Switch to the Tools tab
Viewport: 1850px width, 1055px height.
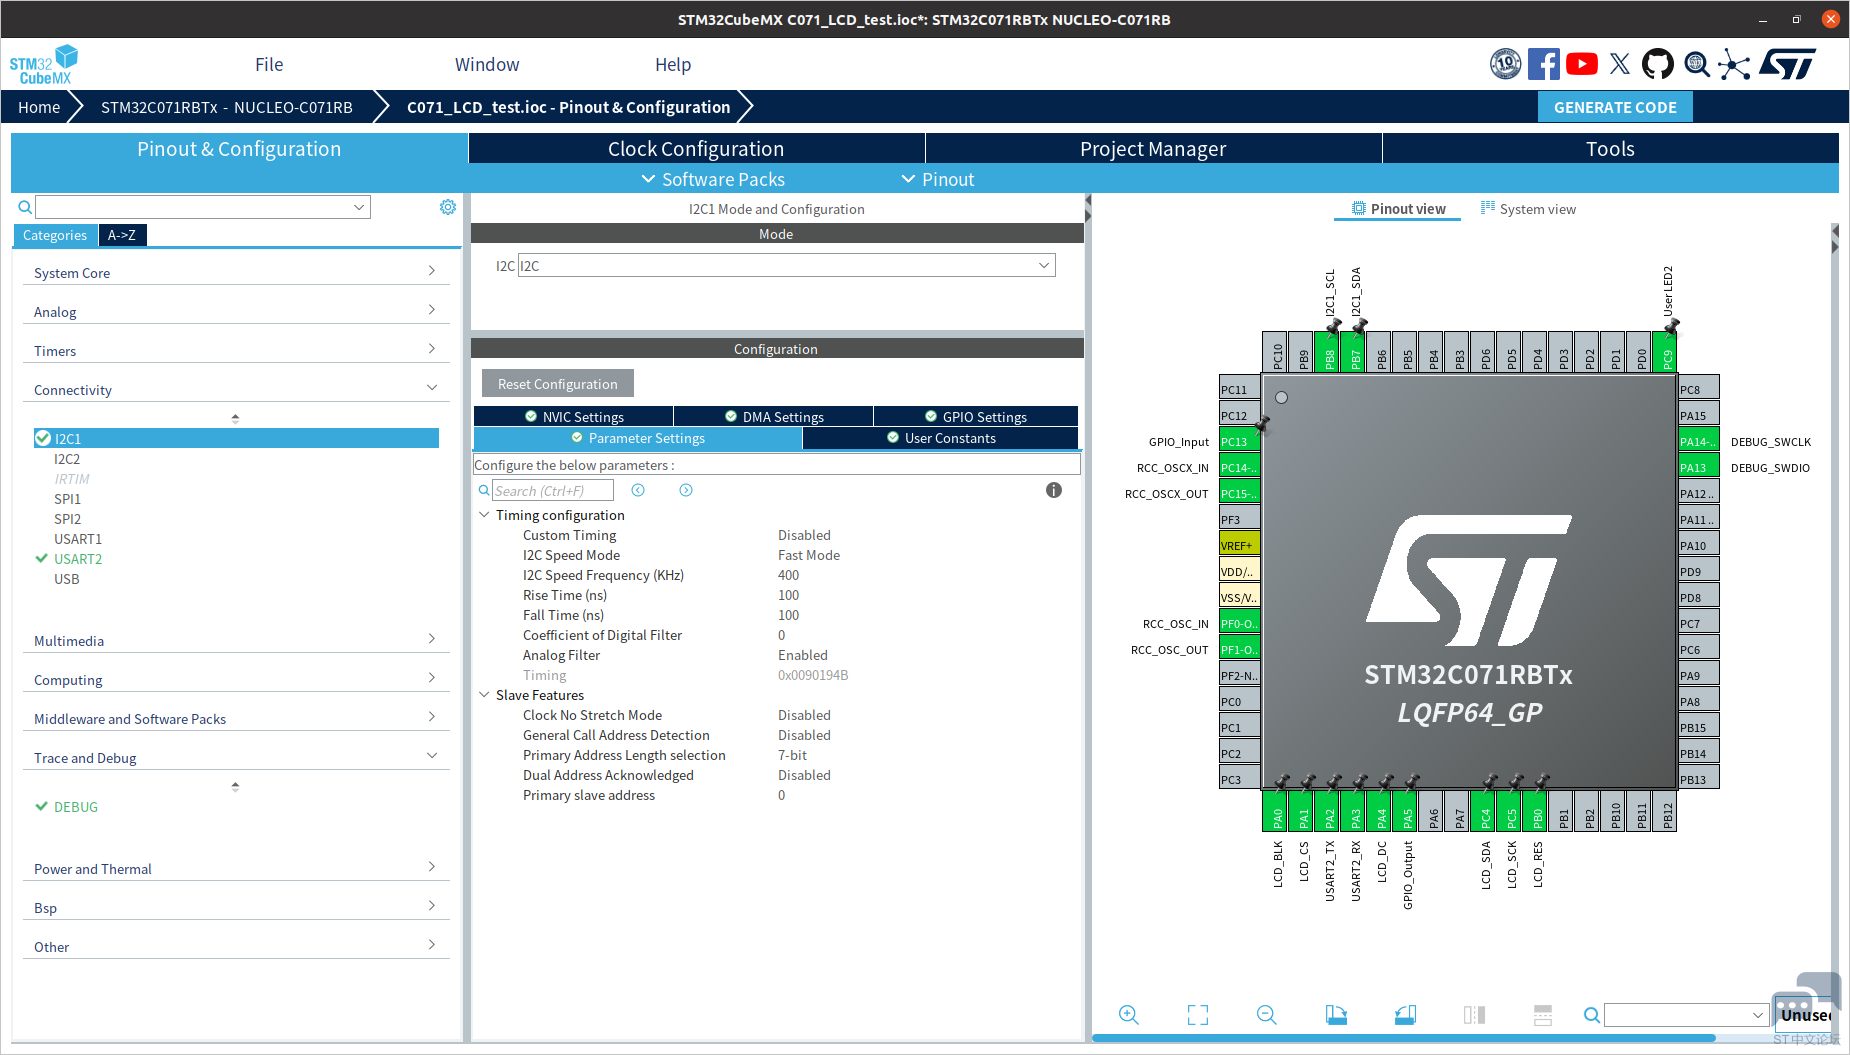tap(1610, 148)
